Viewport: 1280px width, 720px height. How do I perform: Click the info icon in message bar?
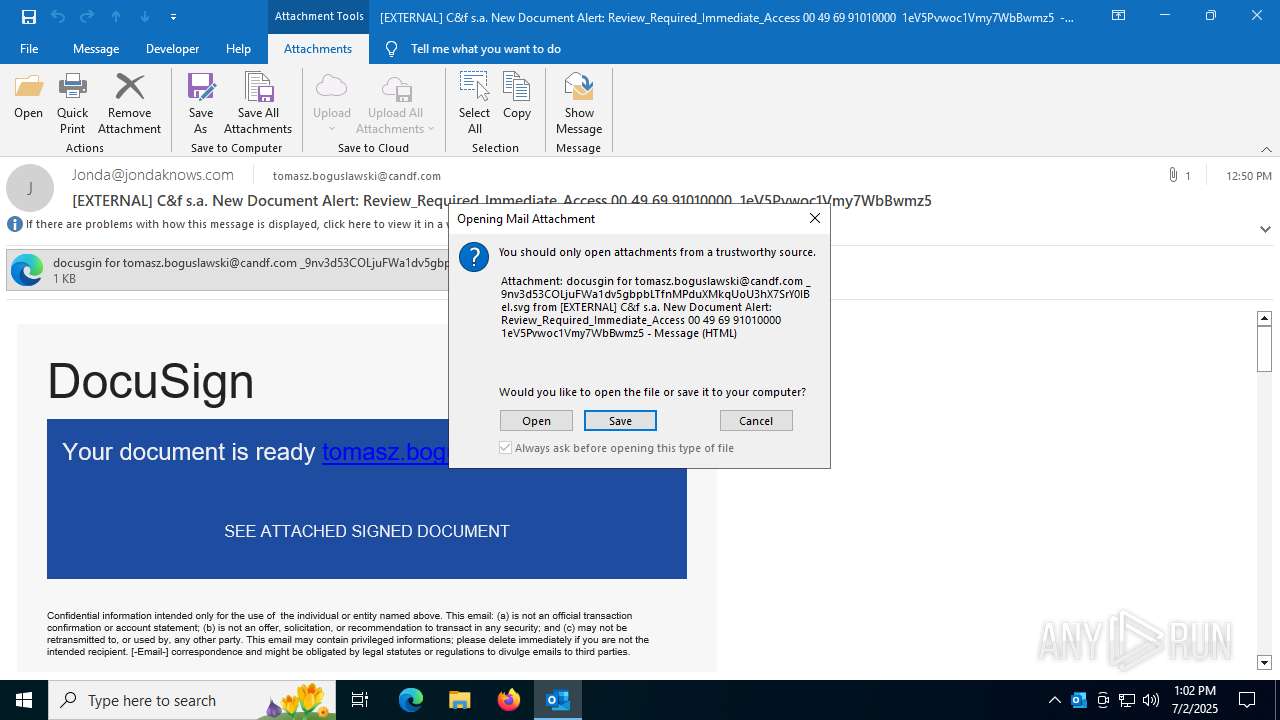point(14,224)
